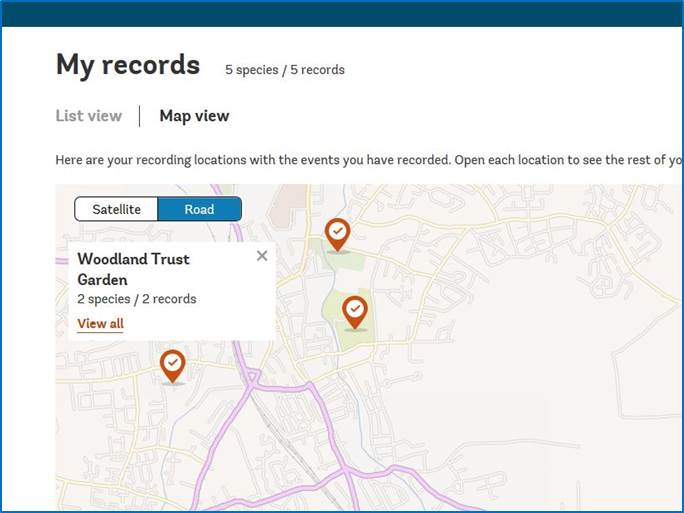The image size is (684, 513).
Task: Click the divider between List and Map view
Action: [140, 116]
